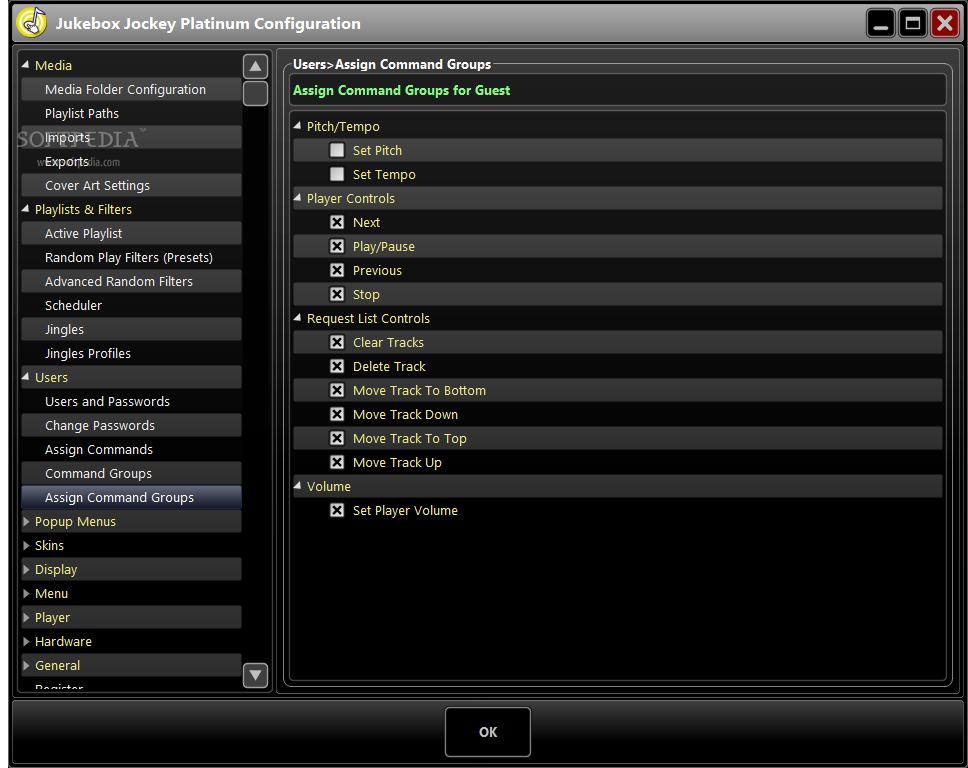Viewport: 968px width, 768px height.
Task: Expand the General section
Action: click(26, 666)
